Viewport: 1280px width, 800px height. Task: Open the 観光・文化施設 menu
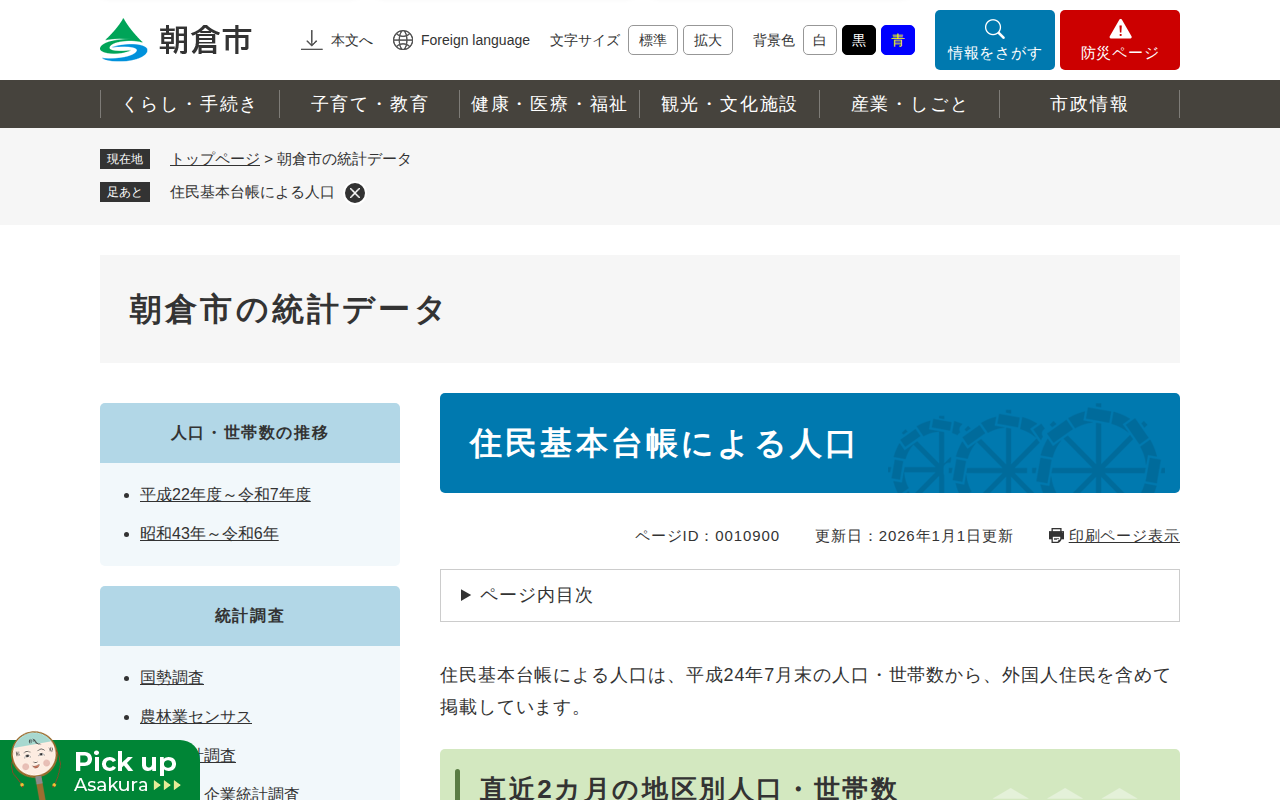point(729,104)
